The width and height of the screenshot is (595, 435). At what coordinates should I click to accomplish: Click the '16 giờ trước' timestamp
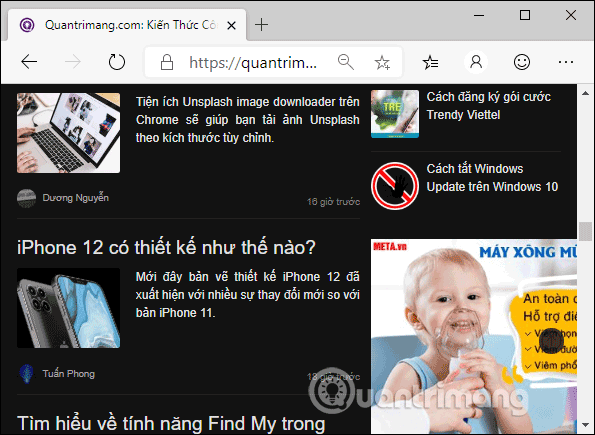coord(333,202)
